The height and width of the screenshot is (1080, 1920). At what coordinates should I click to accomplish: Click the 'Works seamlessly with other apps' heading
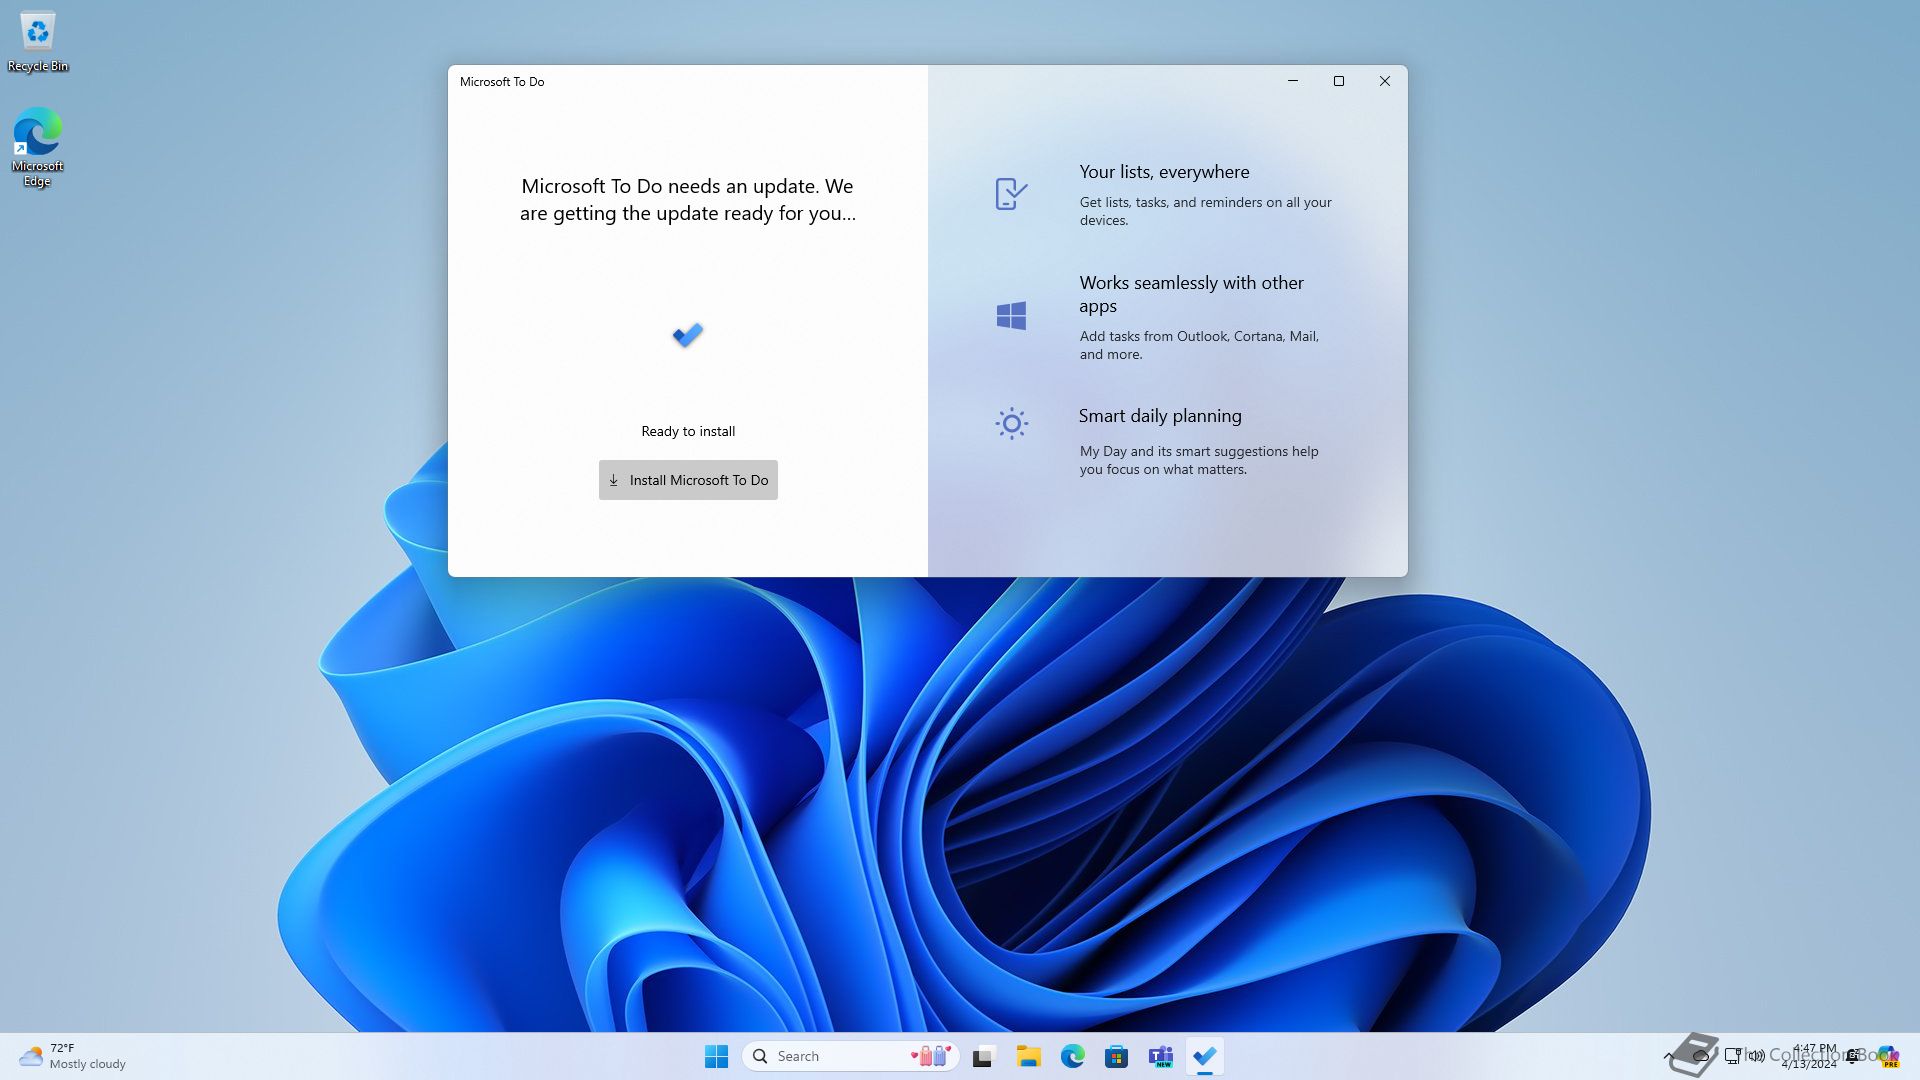[x=1191, y=294]
